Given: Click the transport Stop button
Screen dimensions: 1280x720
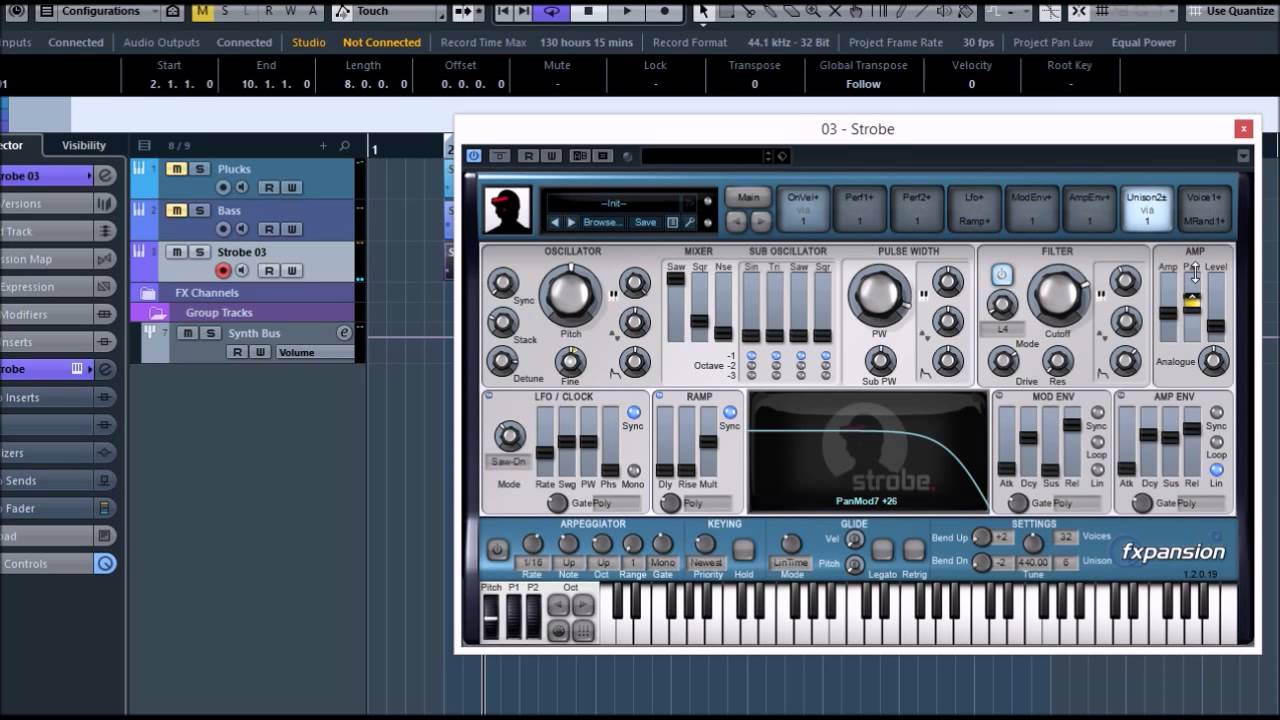Looking at the screenshot, I should (x=589, y=11).
